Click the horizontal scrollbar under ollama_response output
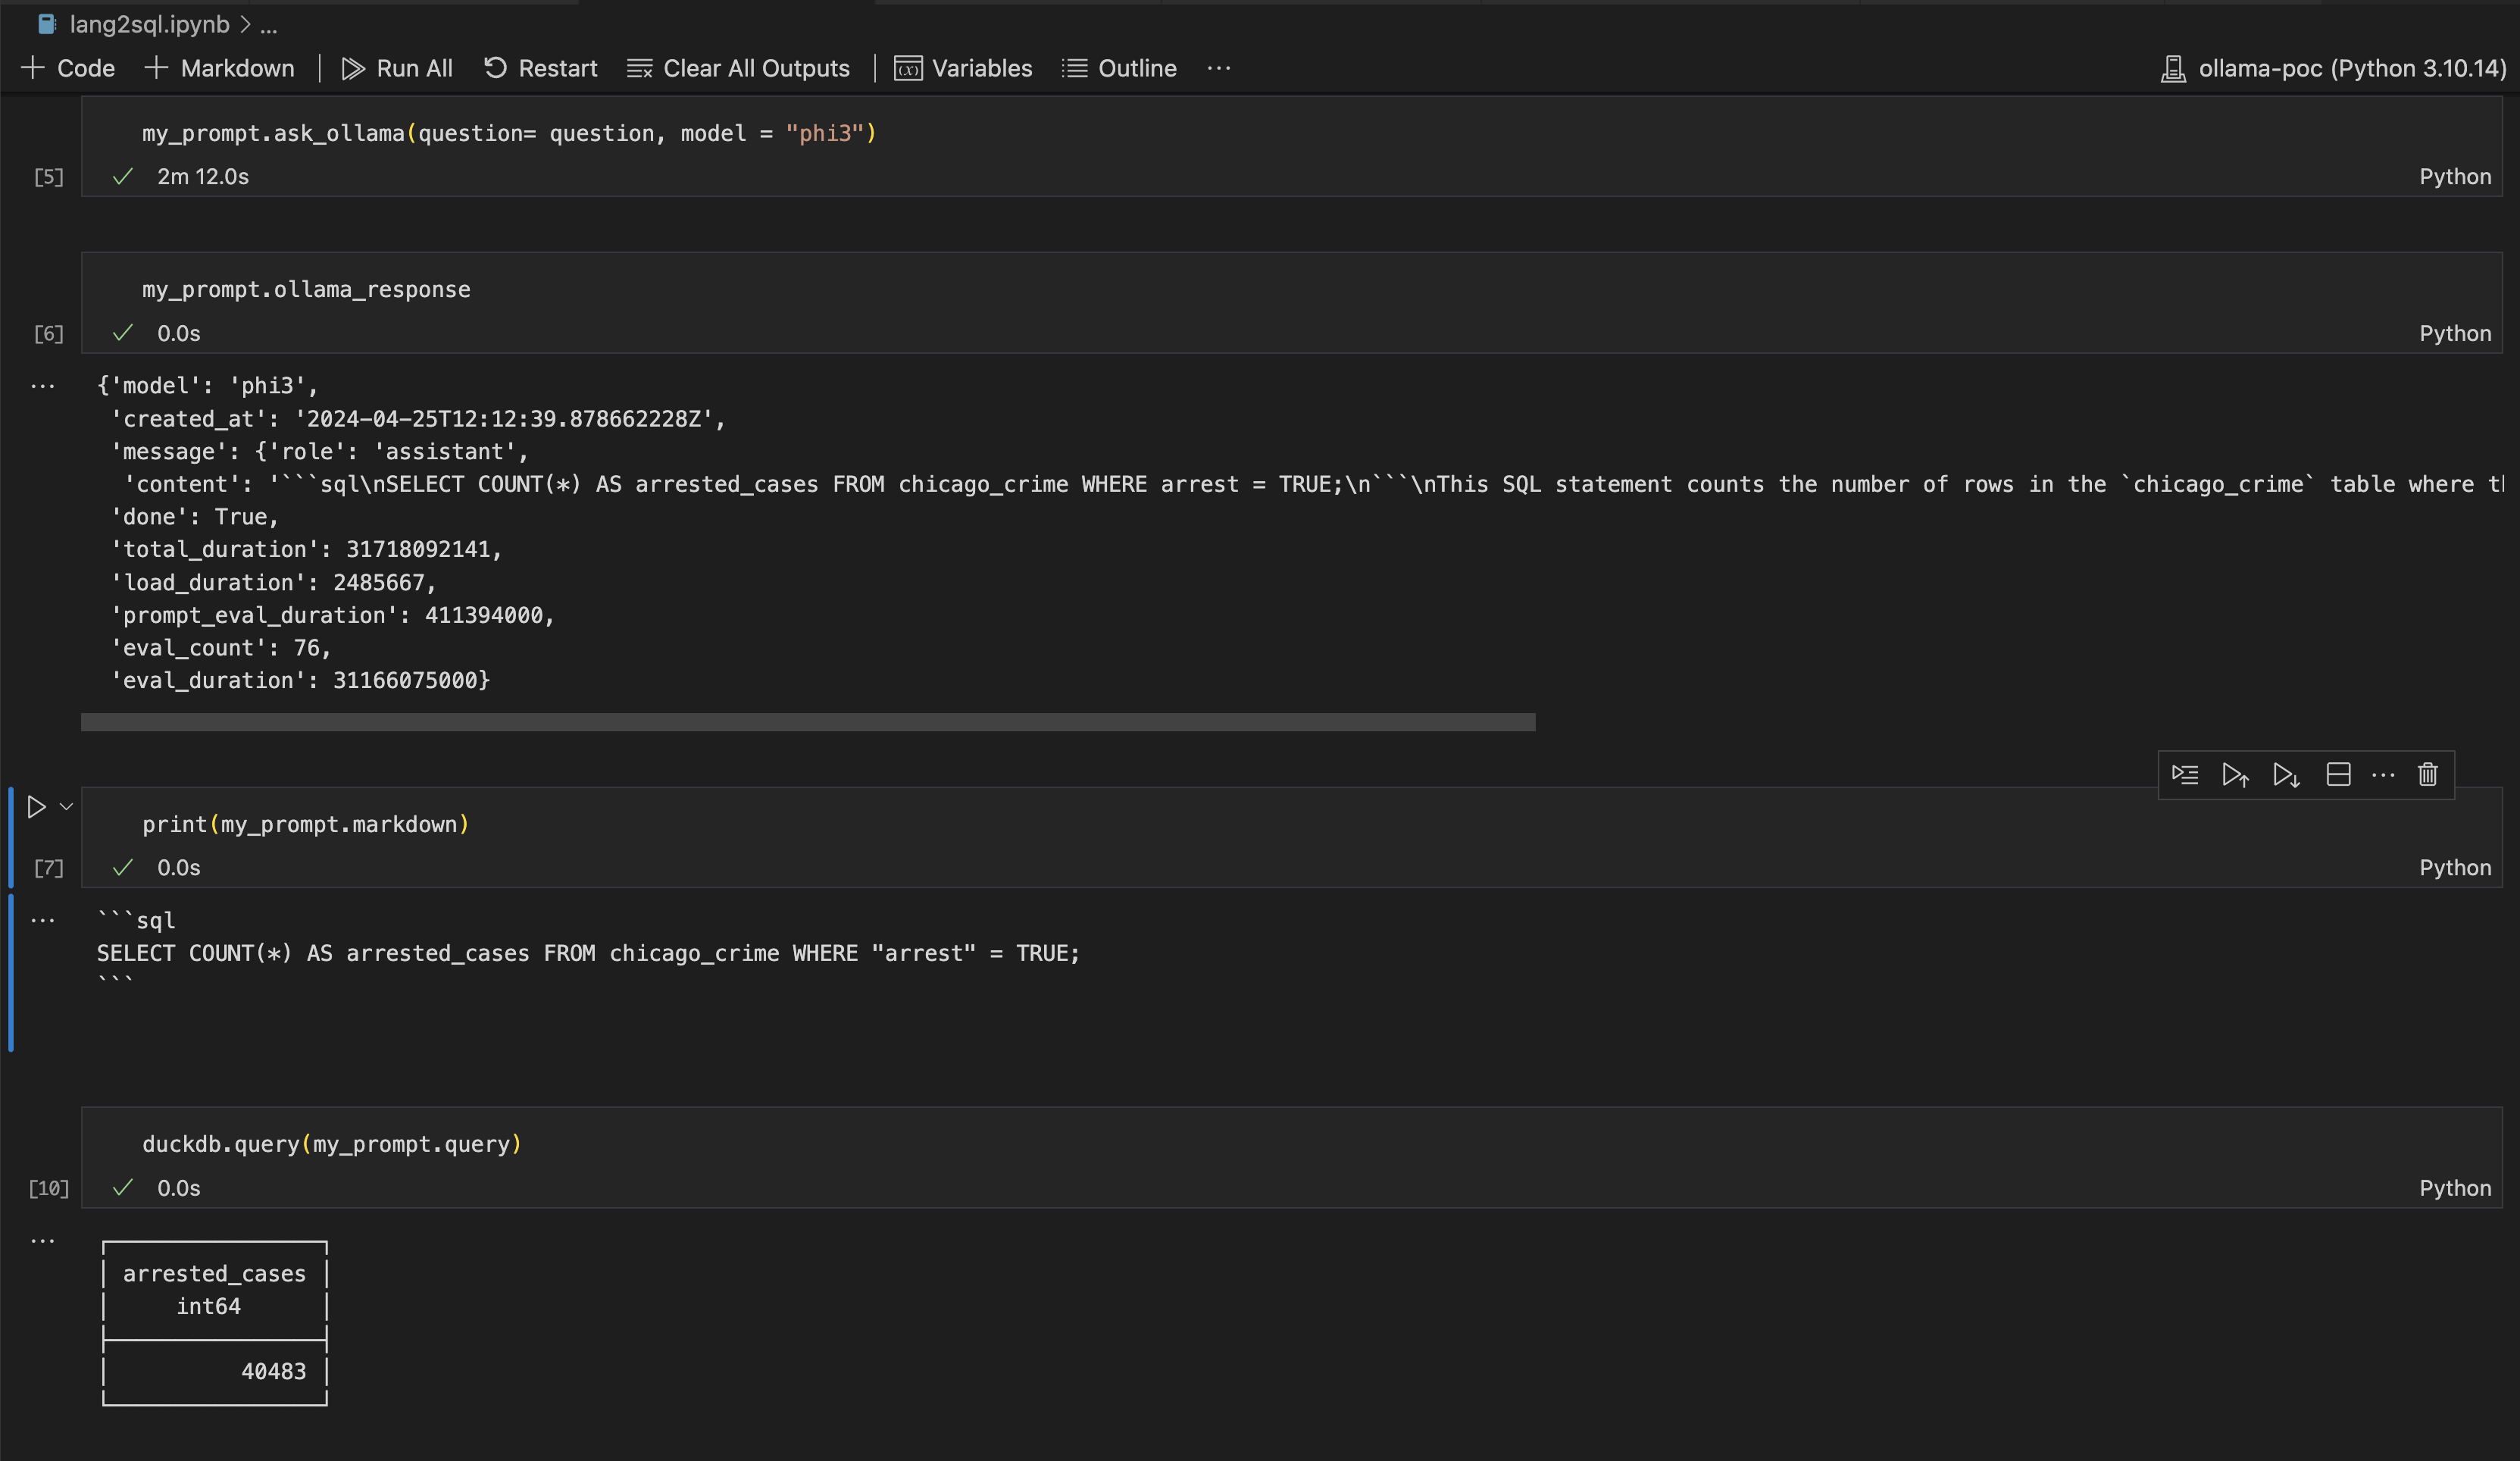The width and height of the screenshot is (2520, 1461). coord(807,722)
